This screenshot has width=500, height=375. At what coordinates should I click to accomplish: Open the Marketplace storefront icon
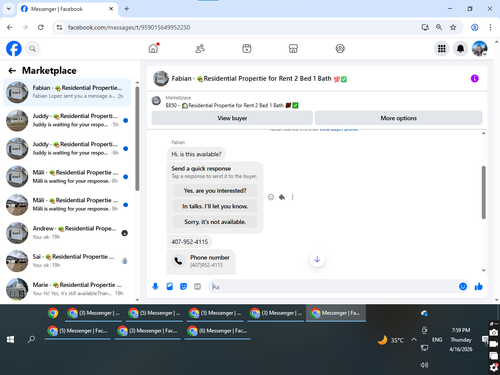pyautogui.click(x=293, y=49)
